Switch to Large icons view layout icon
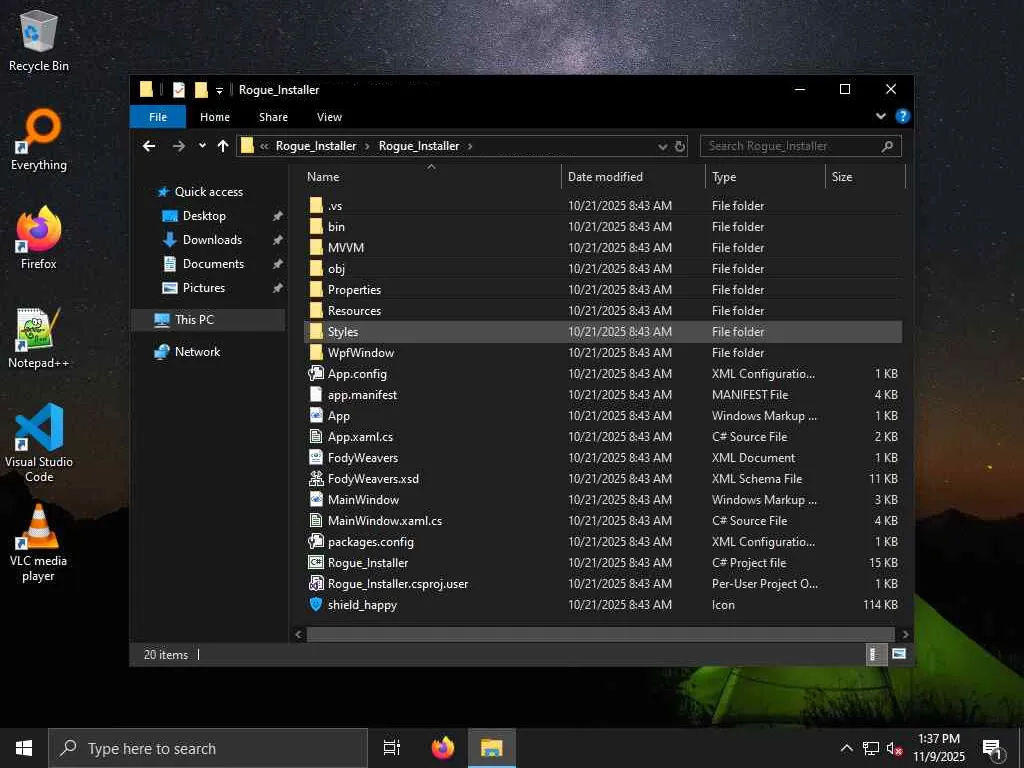Screen dimensions: 1024x768 (x=899, y=654)
